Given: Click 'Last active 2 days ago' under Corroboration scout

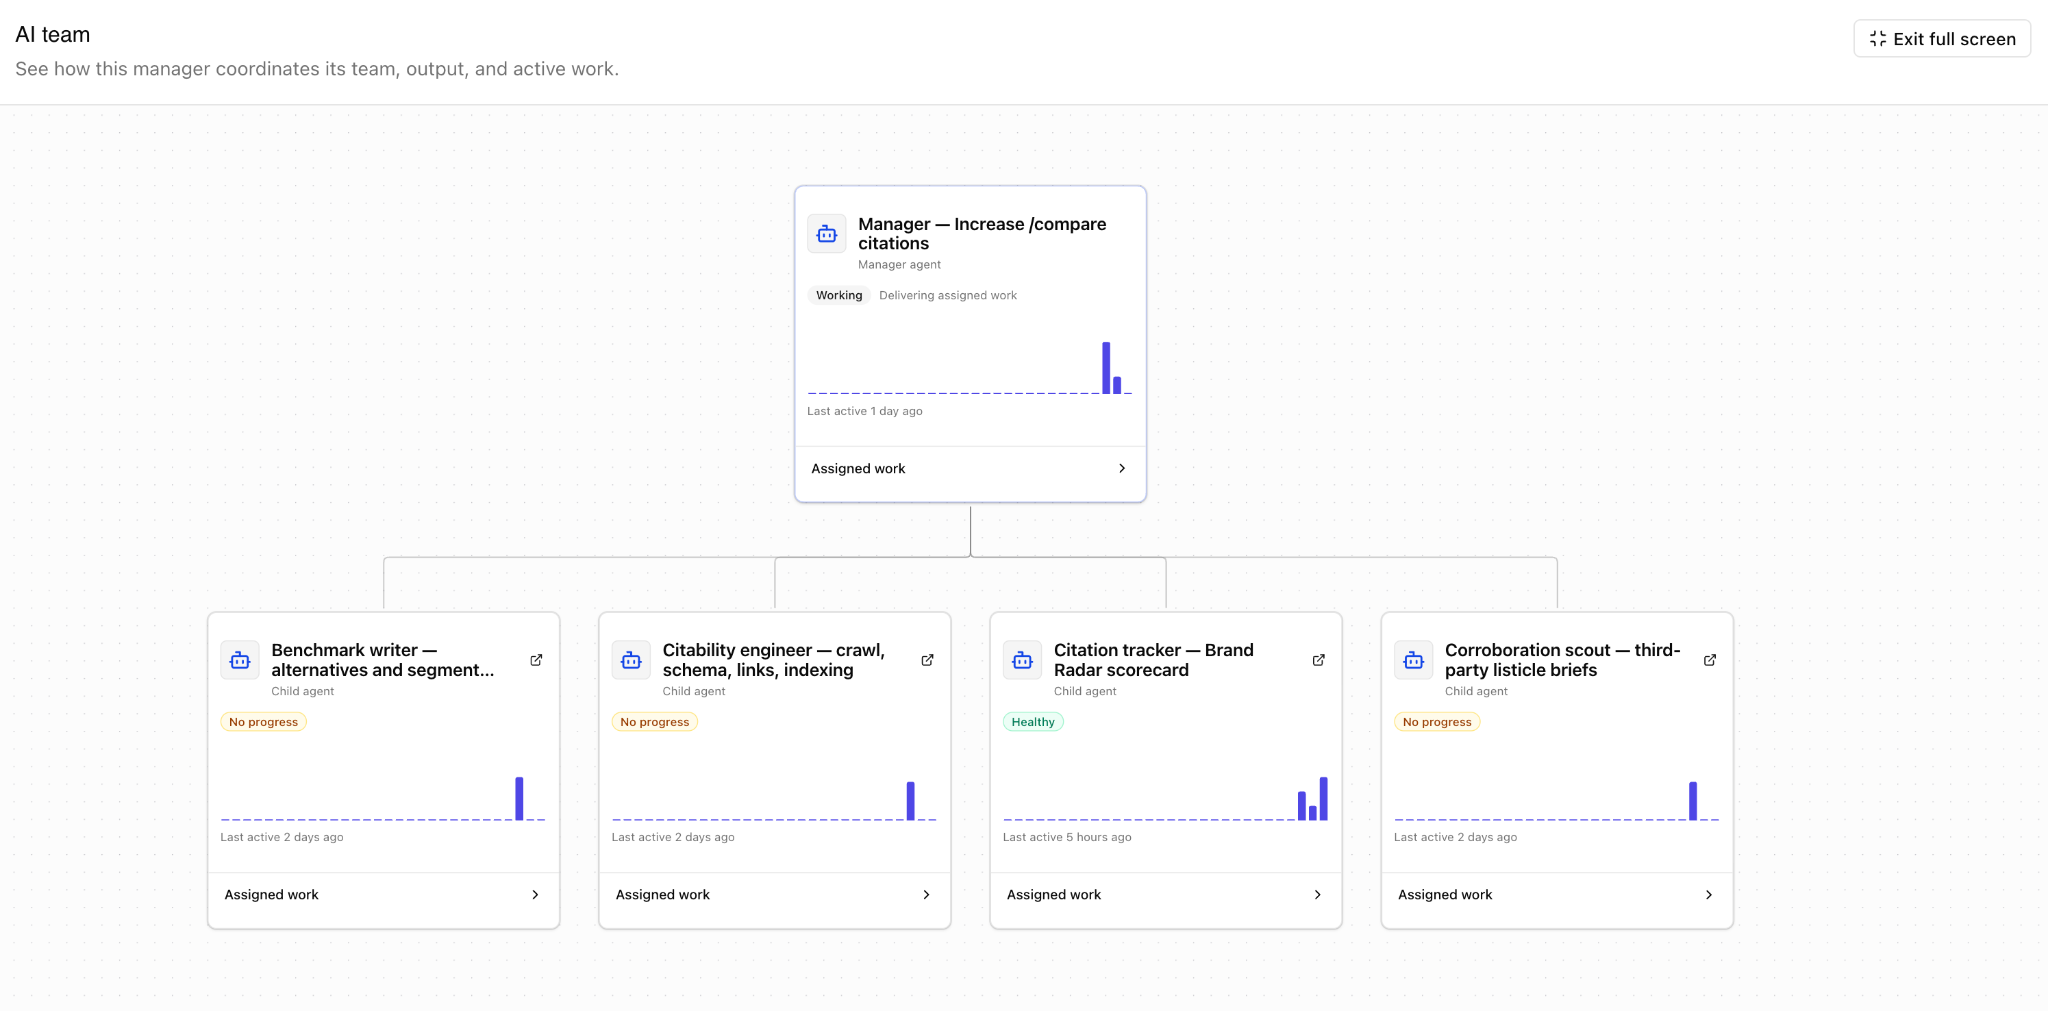Looking at the screenshot, I should (1456, 837).
